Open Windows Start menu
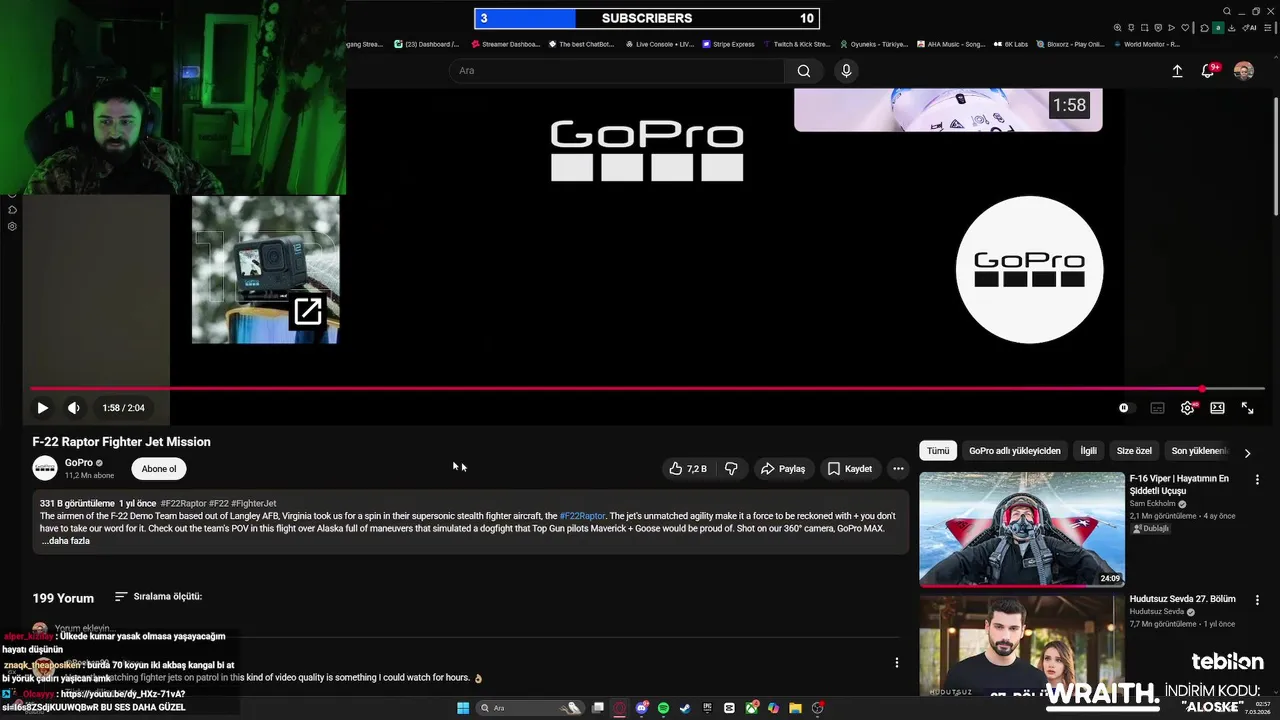The image size is (1280, 720). [x=463, y=708]
